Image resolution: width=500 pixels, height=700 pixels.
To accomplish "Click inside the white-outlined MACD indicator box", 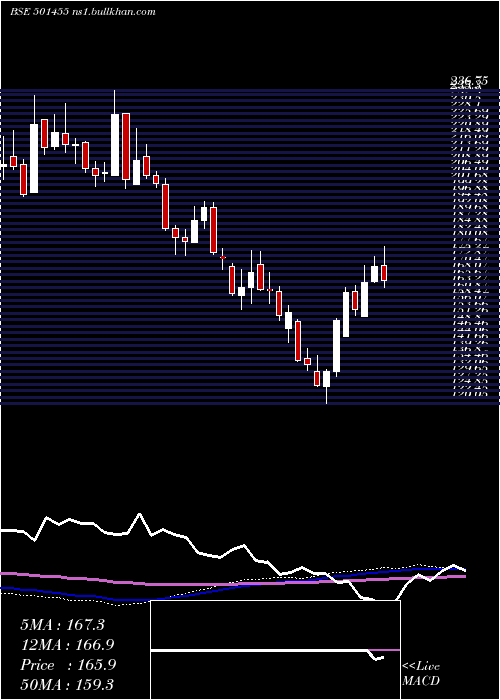I will tap(275, 650).
